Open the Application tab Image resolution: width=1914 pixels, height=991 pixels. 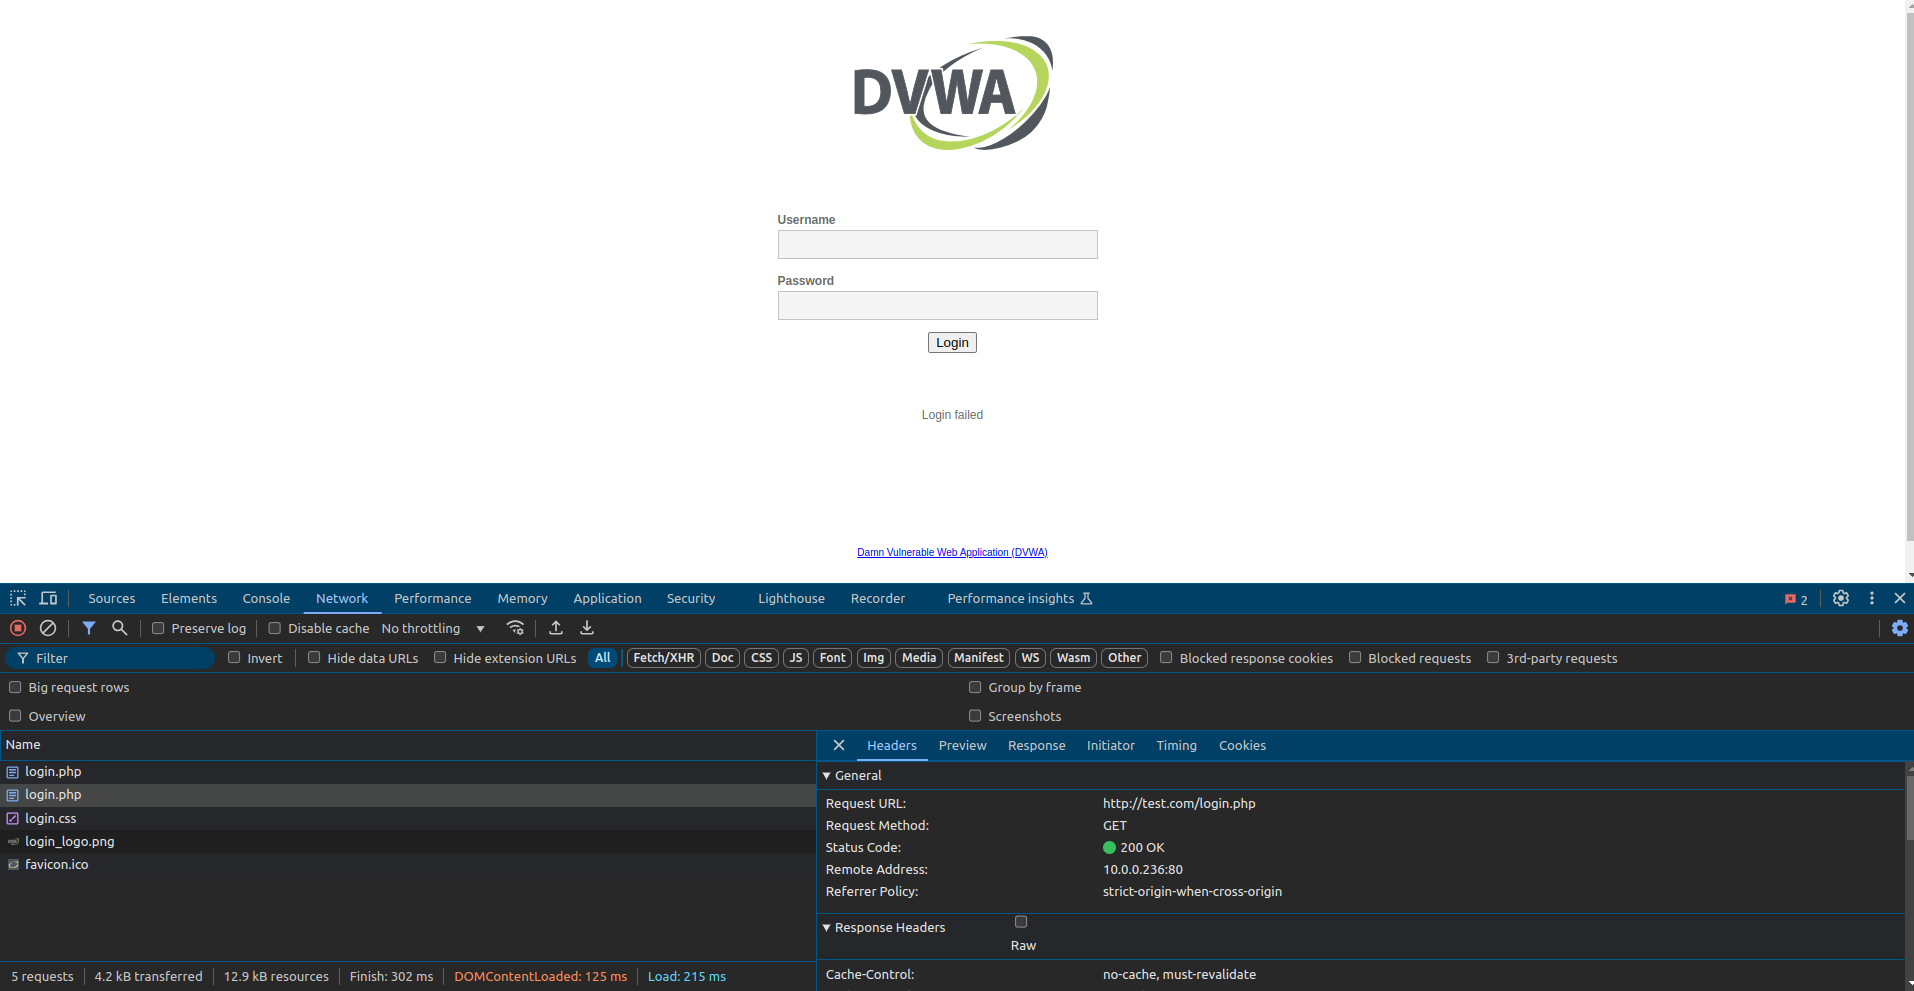pyautogui.click(x=608, y=598)
